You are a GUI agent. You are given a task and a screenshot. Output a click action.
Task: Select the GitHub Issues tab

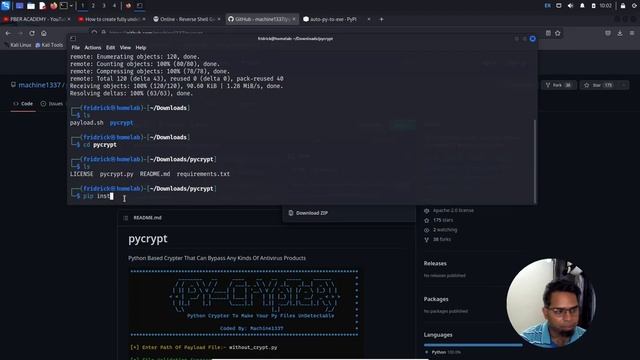52,104
